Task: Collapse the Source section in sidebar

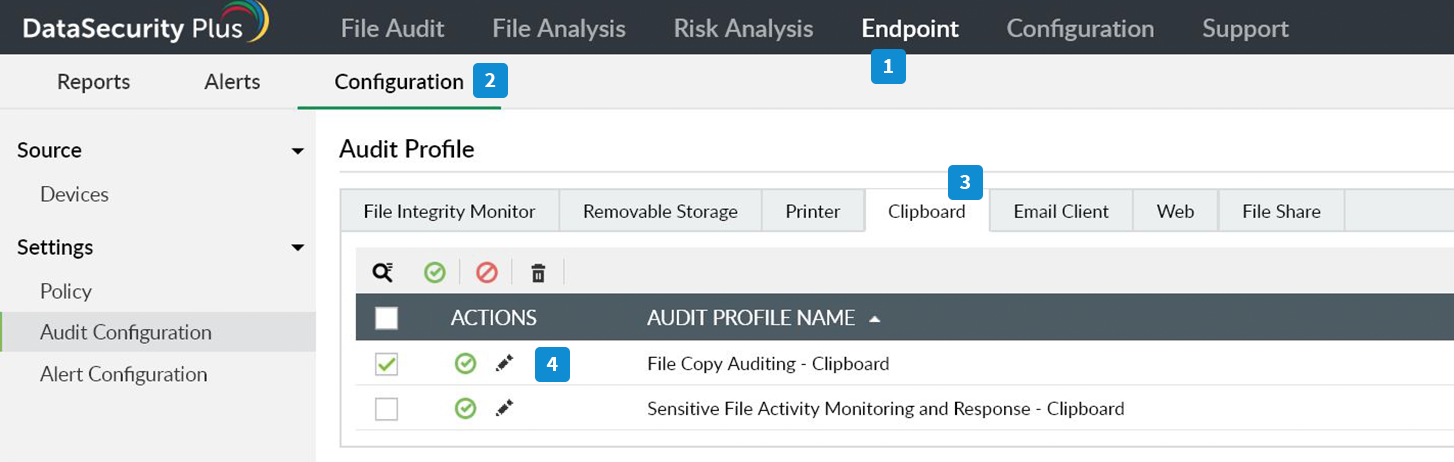Action: coord(297,151)
